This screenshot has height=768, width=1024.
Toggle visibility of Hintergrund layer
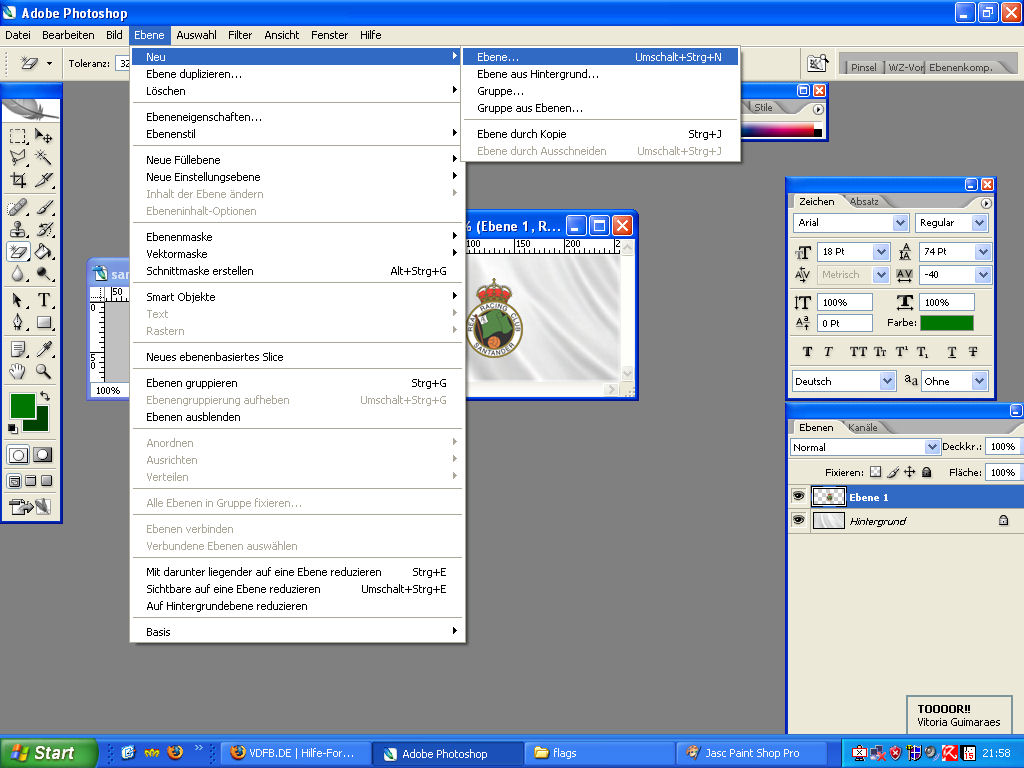click(x=799, y=521)
